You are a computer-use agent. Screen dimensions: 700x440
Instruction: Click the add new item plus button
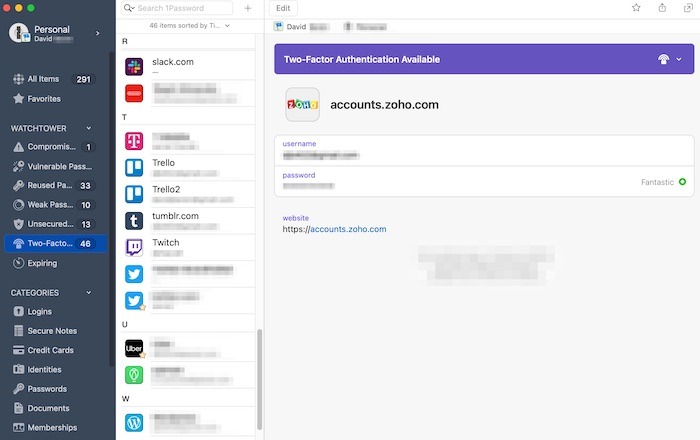click(247, 8)
